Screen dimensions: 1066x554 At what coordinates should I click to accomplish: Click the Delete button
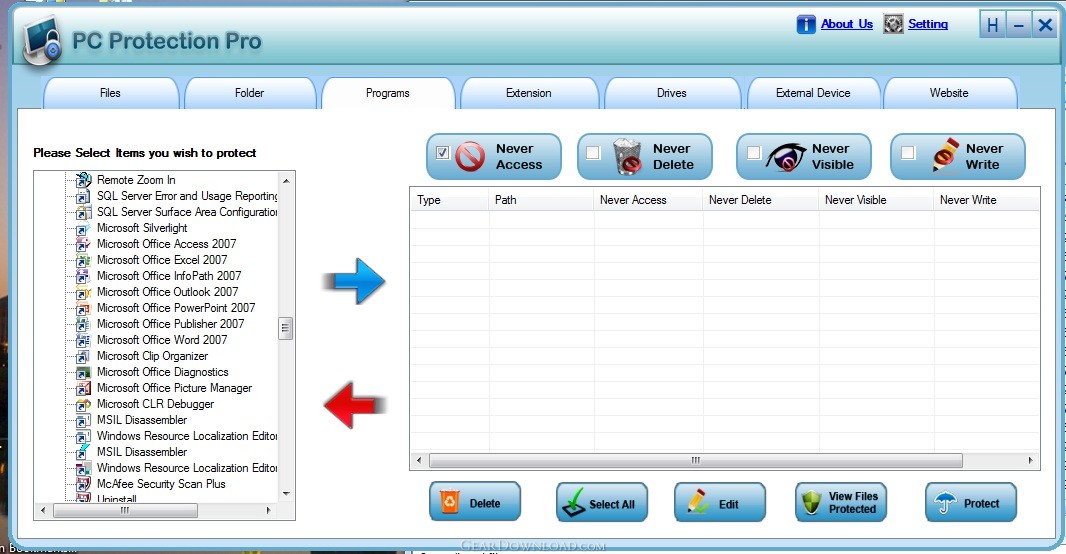point(475,502)
